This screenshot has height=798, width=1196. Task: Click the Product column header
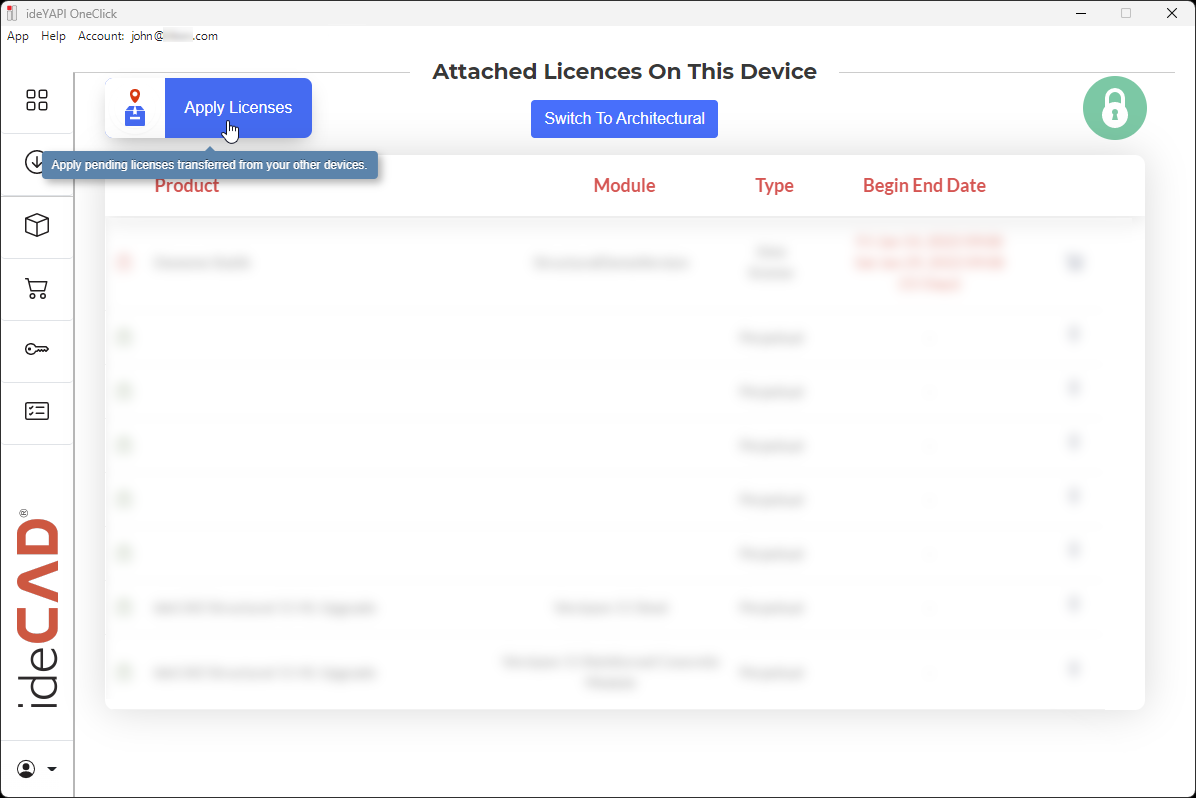(x=187, y=185)
